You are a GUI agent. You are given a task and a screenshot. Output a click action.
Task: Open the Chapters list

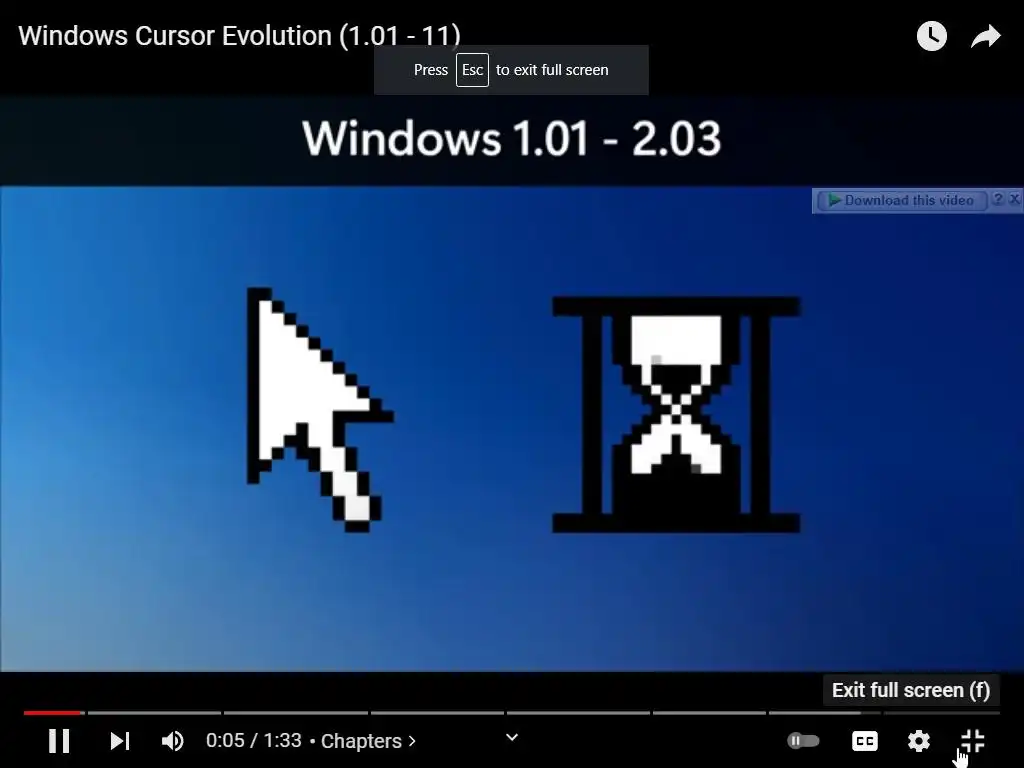pos(368,741)
